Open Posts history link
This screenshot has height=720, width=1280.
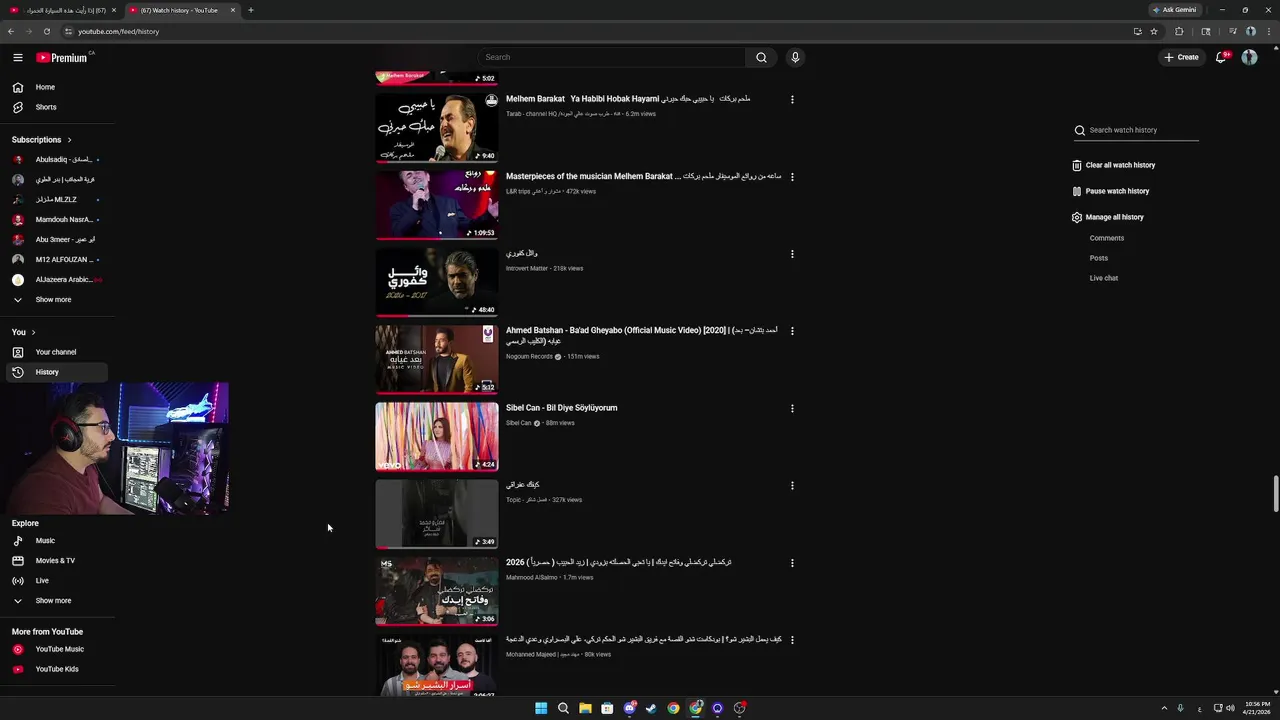pos(1099,258)
